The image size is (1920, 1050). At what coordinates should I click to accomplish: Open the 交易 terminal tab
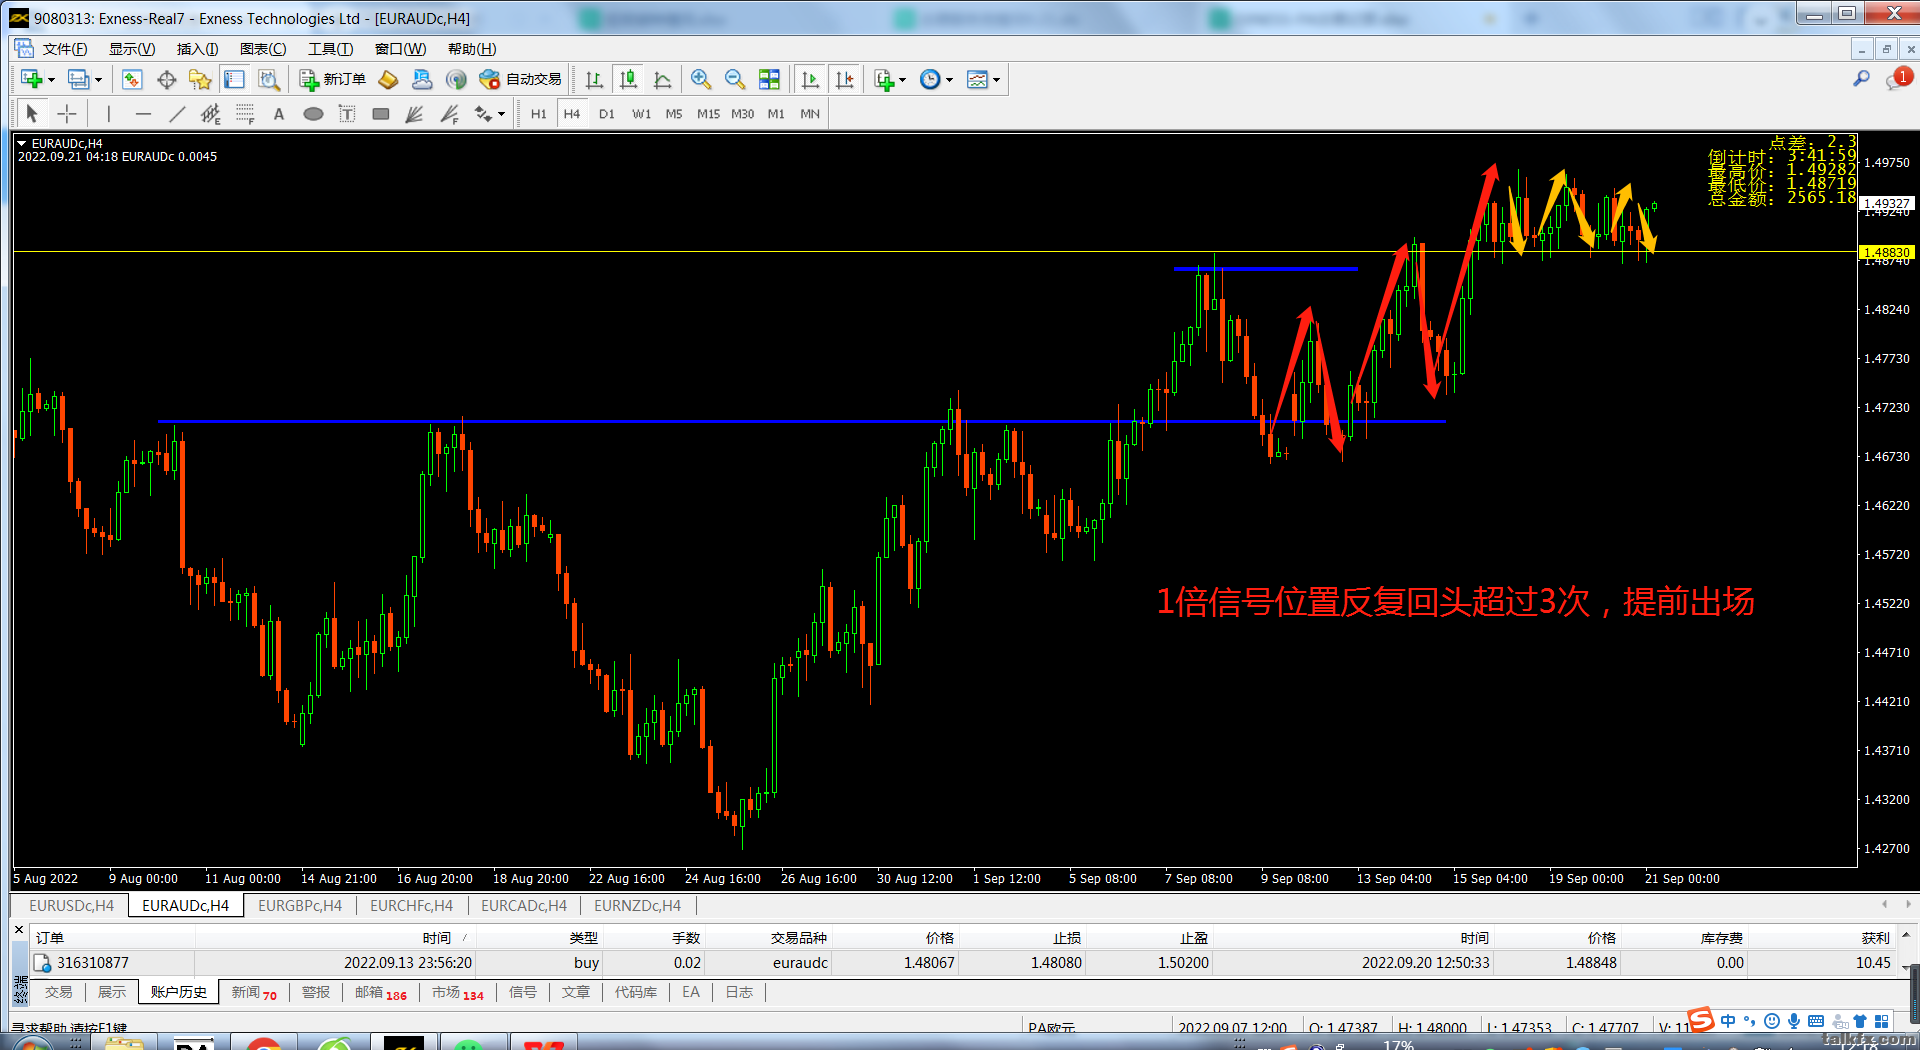58,992
